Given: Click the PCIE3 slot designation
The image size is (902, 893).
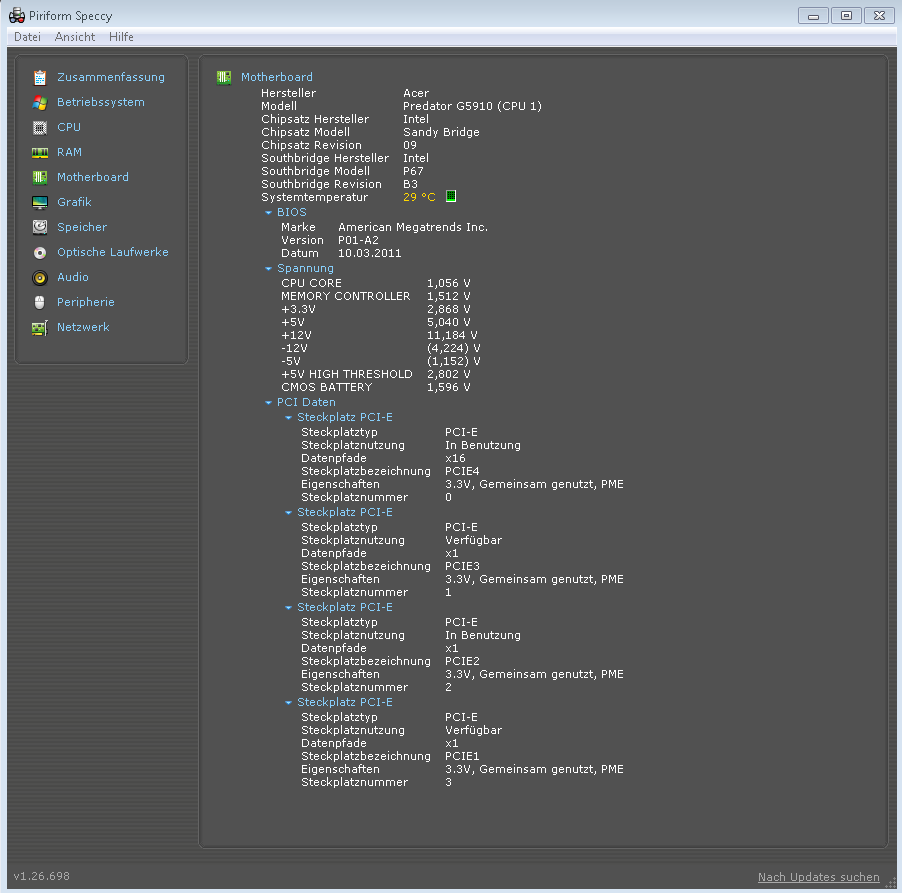Looking at the screenshot, I should coord(462,567).
